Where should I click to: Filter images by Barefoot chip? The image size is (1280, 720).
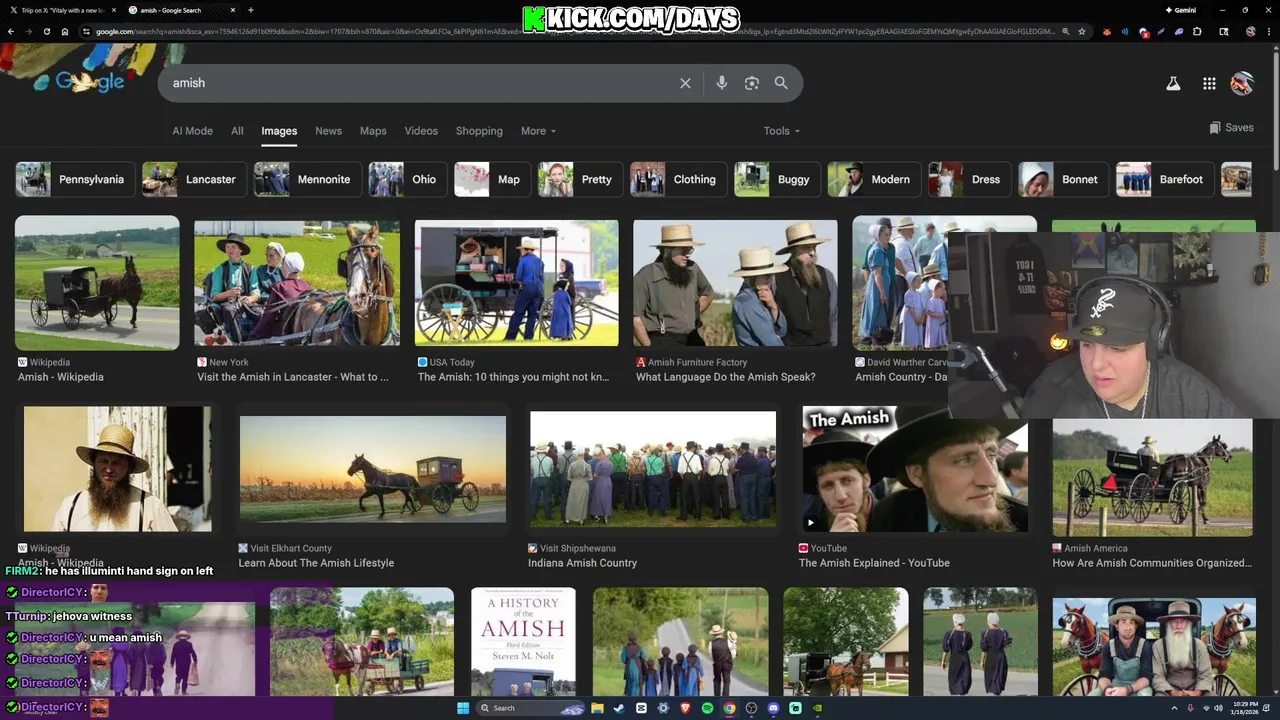click(x=1166, y=180)
